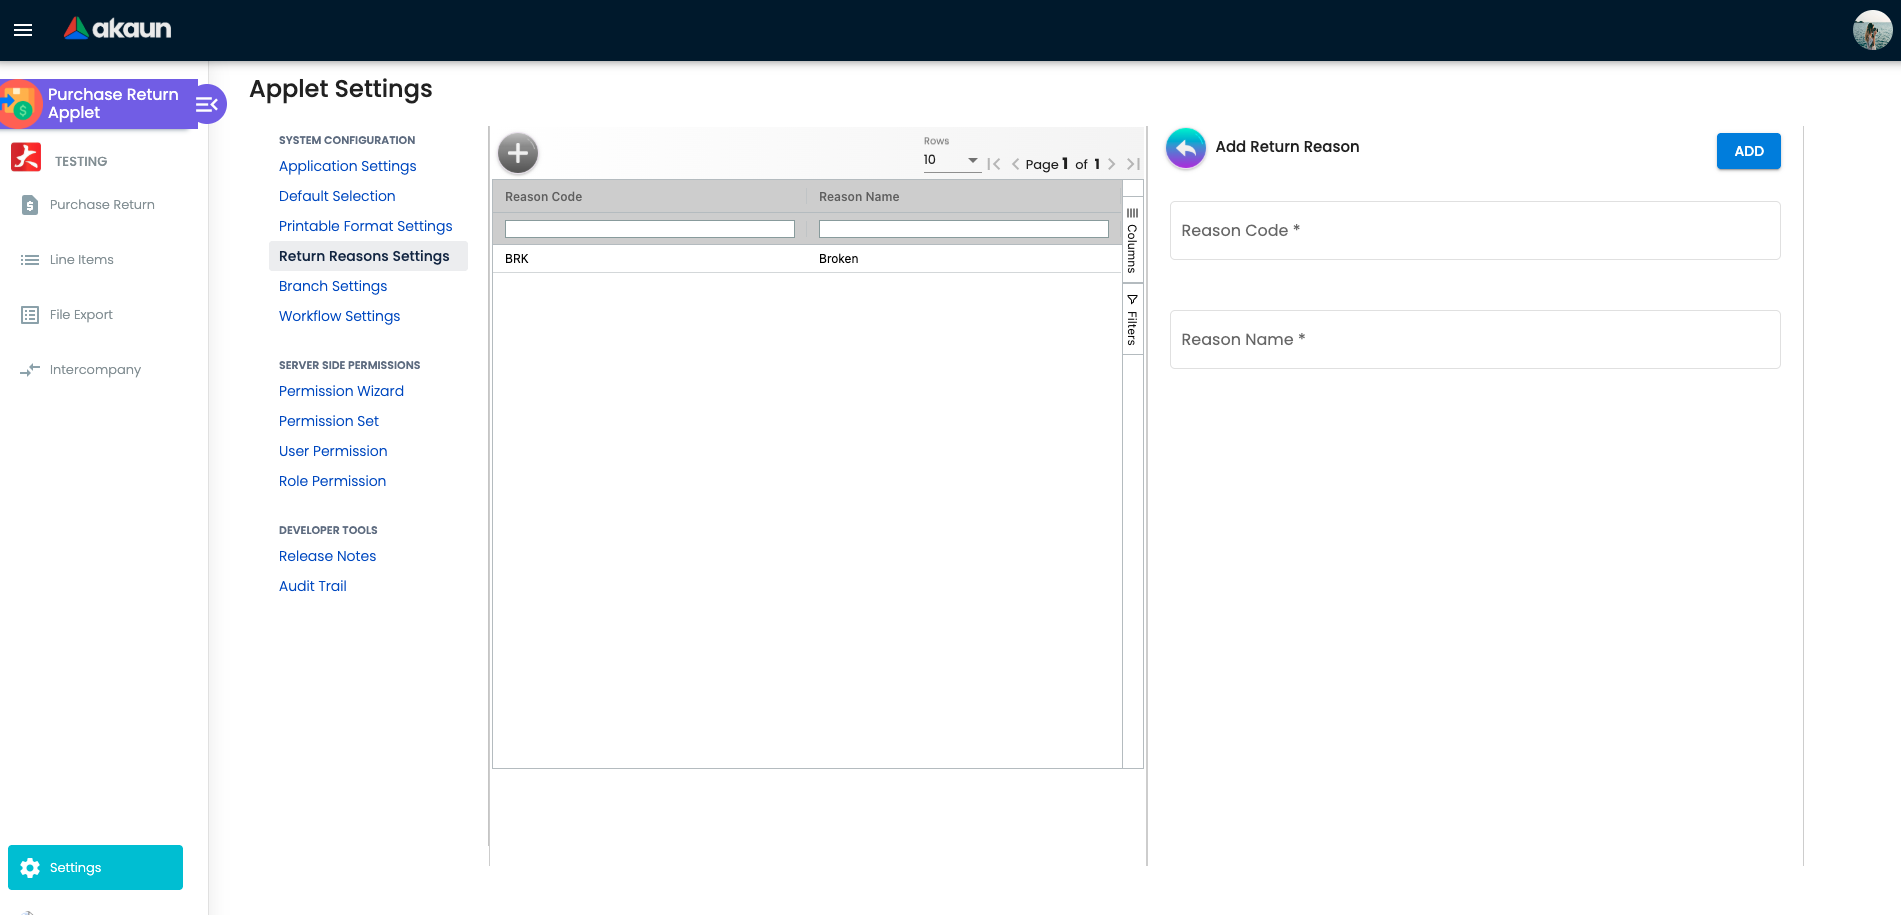The width and height of the screenshot is (1901, 915).
Task: Collapse the sidebar with the purple menu icon
Action: [208, 104]
